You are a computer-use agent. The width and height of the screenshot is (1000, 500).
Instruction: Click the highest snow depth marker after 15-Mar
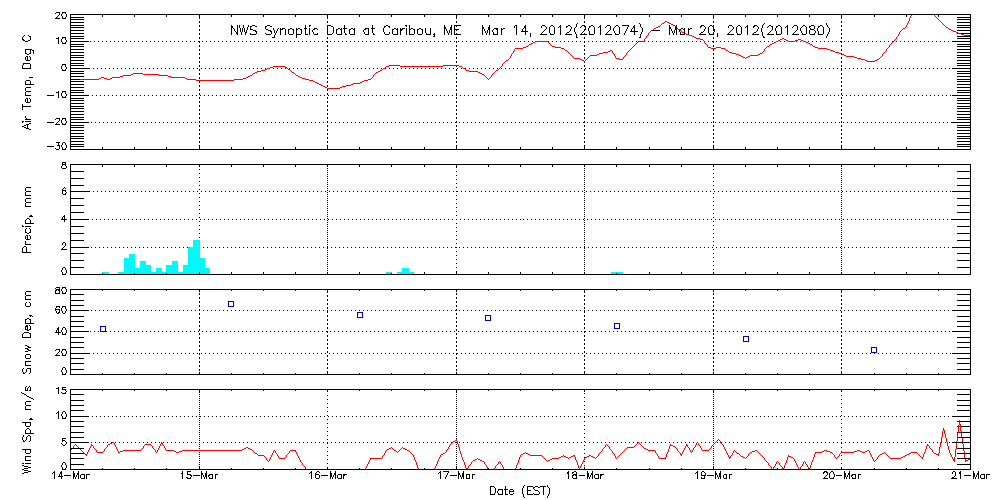click(231, 304)
